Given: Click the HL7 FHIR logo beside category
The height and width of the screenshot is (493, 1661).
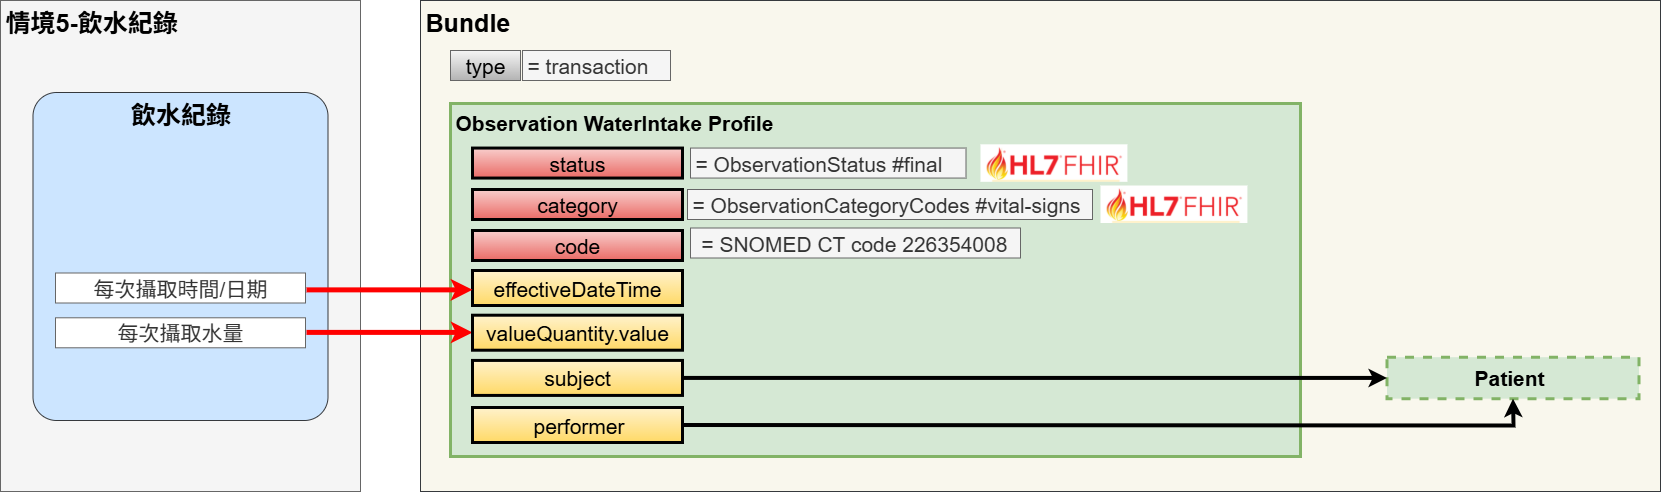Looking at the screenshot, I should coord(1173,206).
